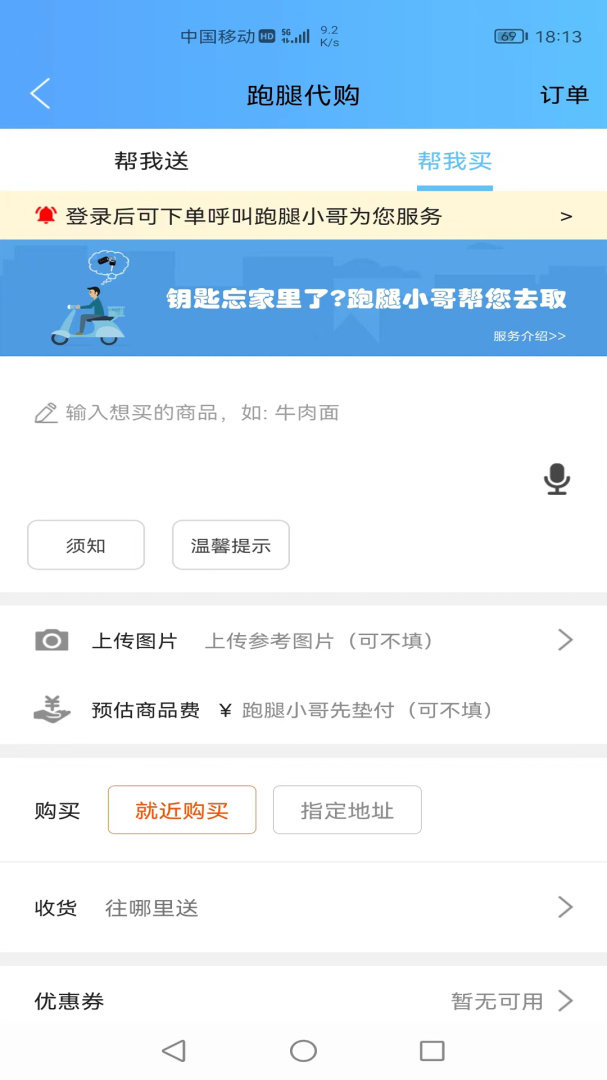Image resolution: width=607 pixels, height=1080 pixels.
Task: Tap the Android recent apps square icon
Action: coord(432,1050)
